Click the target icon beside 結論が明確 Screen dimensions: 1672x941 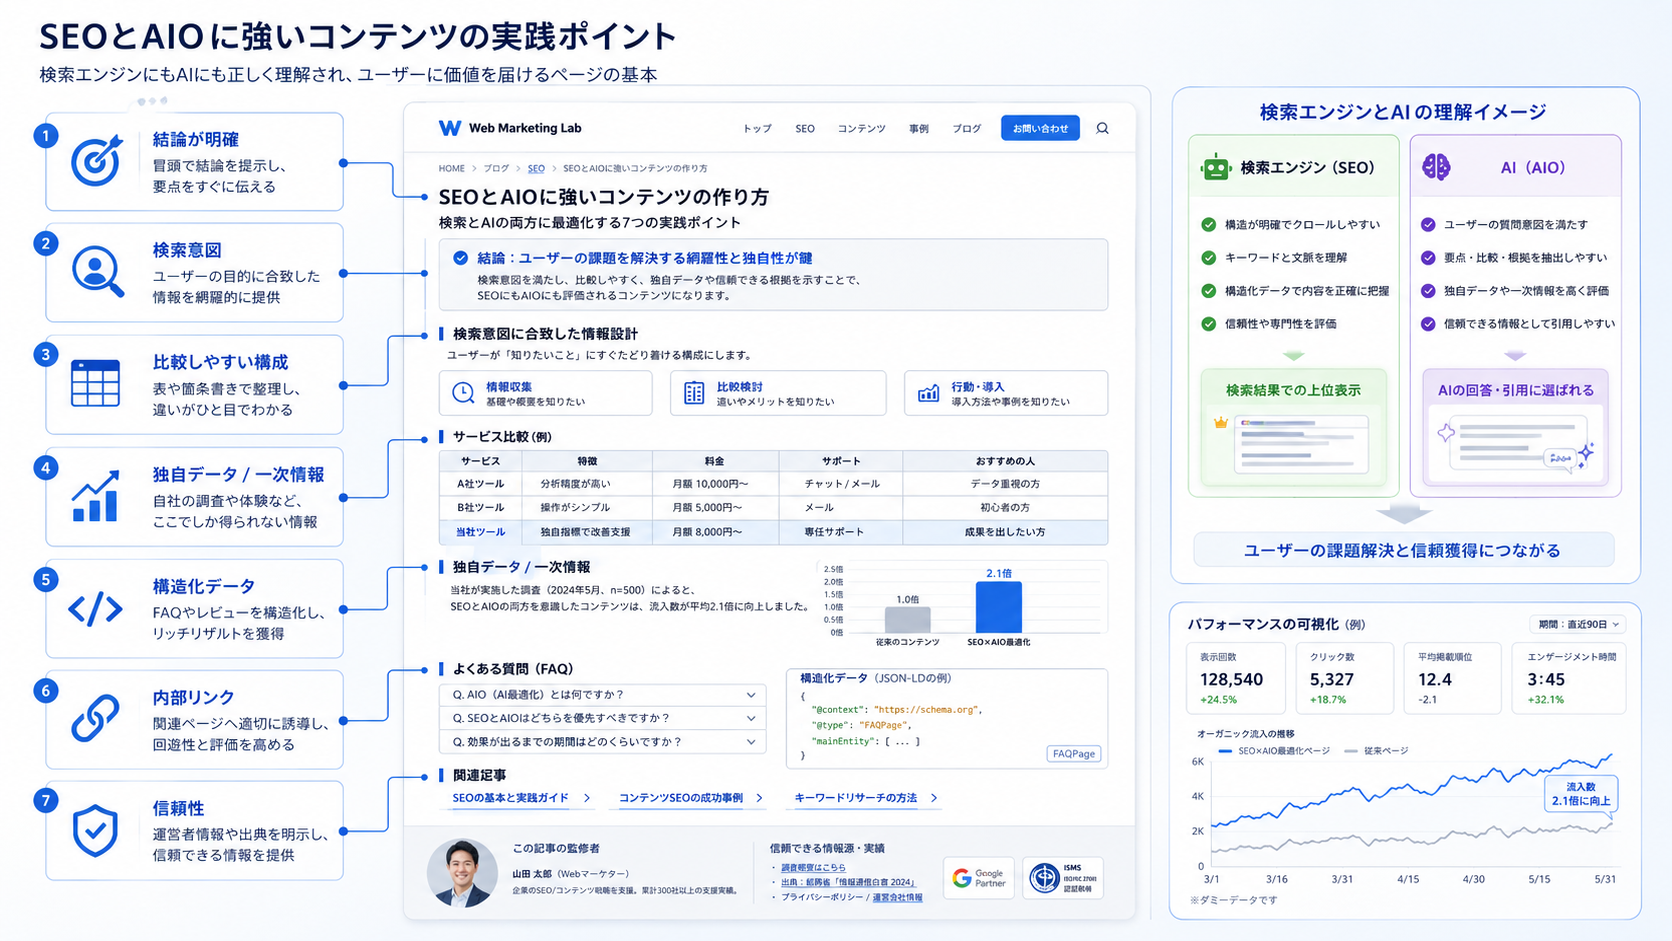(x=96, y=161)
